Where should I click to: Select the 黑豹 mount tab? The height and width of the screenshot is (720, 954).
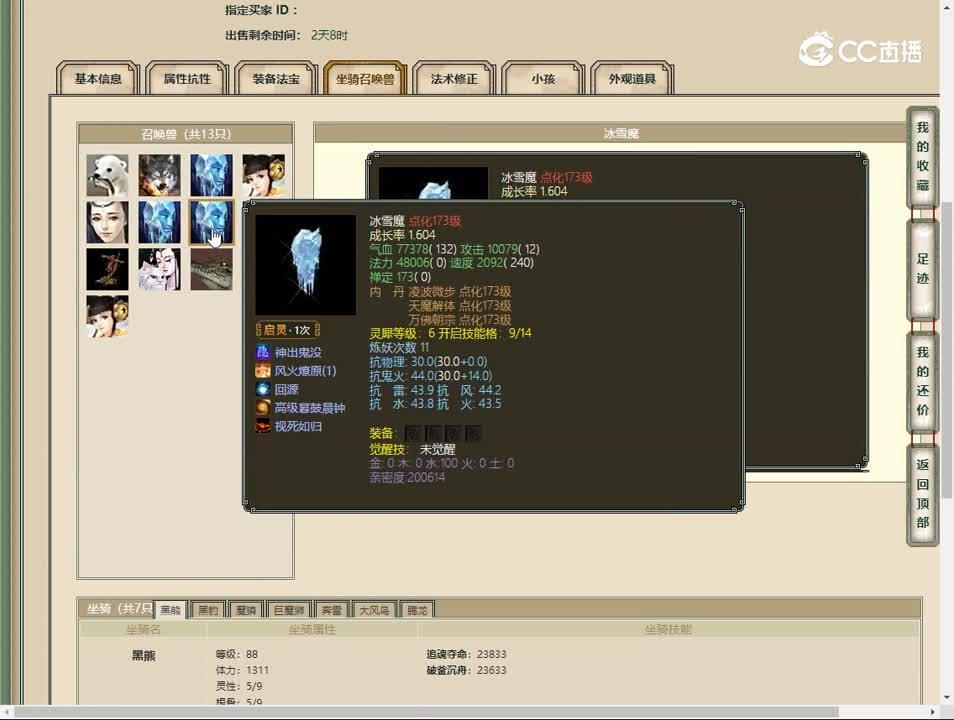[210, 609]
